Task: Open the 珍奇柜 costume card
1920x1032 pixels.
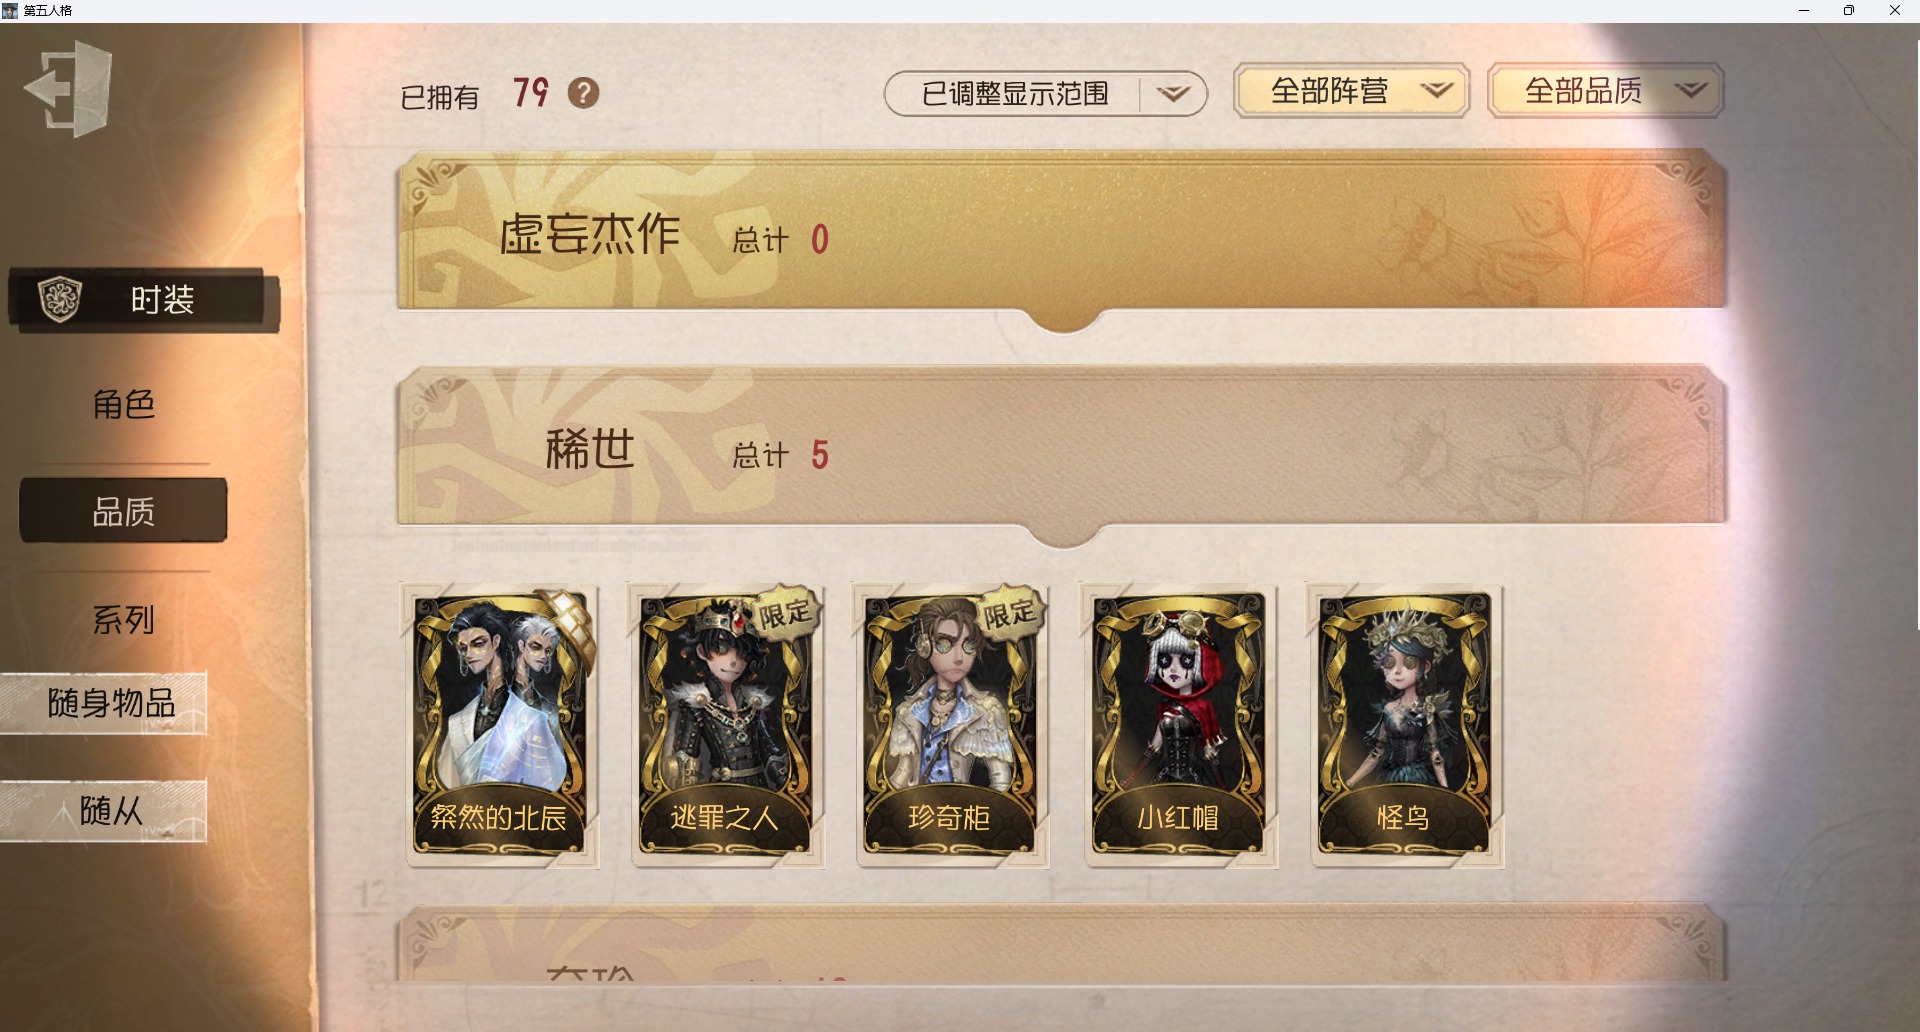Action: click(x=951, y=725)
